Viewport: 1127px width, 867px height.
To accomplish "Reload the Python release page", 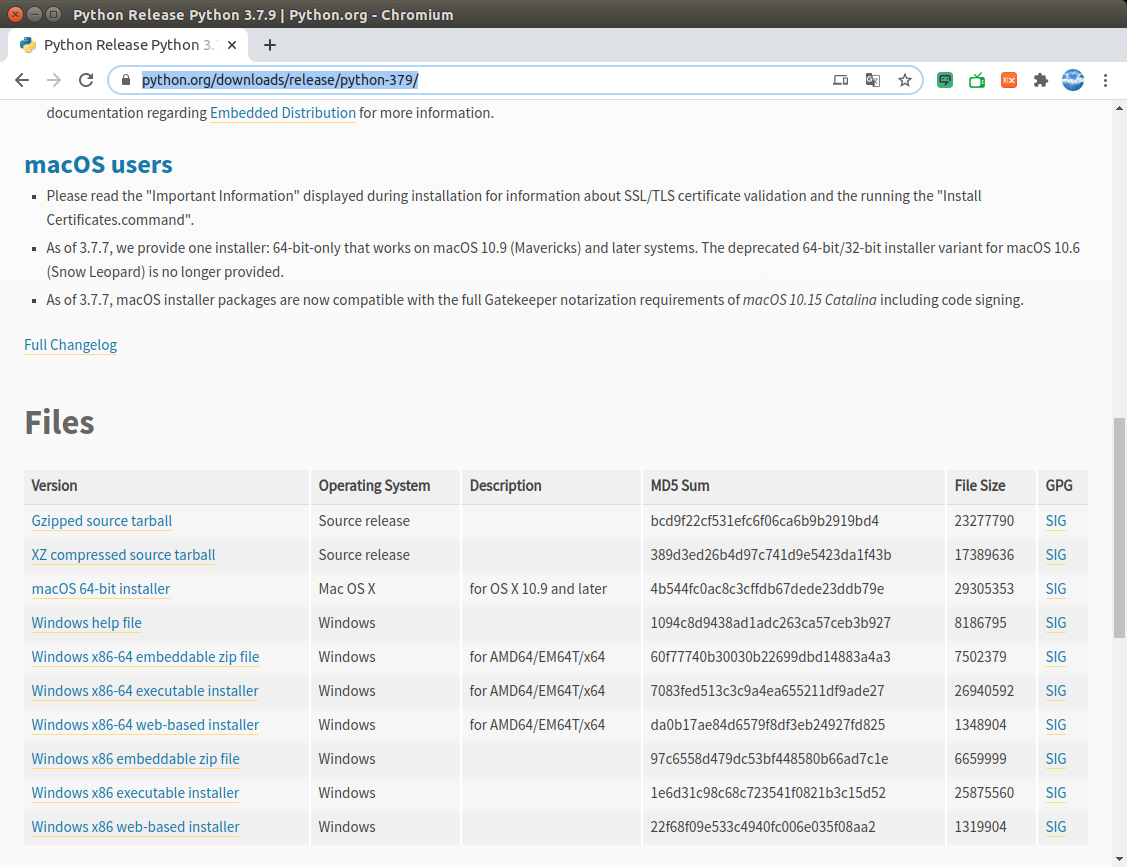I will coord(86,80).
